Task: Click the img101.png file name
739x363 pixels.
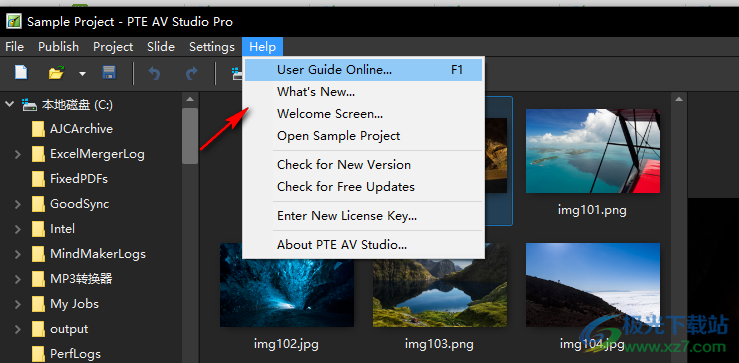Action: (x=592, y=210)
